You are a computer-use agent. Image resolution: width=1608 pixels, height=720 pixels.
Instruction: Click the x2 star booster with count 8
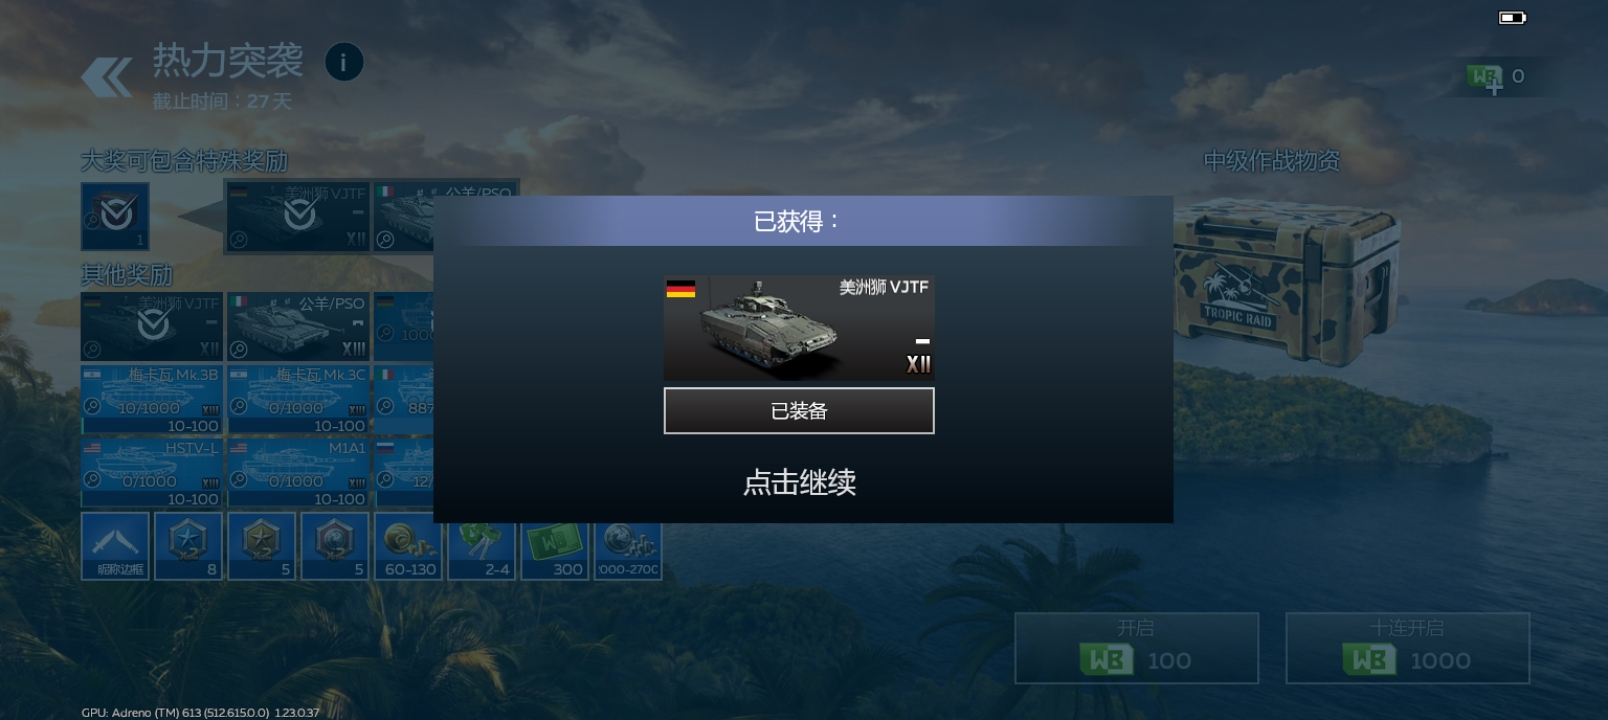click(x=189, y=546)
